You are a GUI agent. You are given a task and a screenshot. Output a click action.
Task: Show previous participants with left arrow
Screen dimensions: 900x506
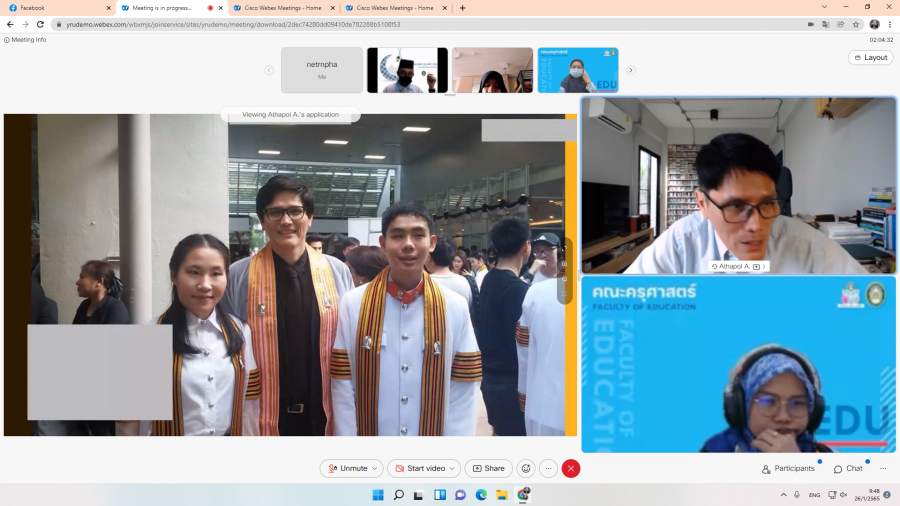tap(269, 70)
